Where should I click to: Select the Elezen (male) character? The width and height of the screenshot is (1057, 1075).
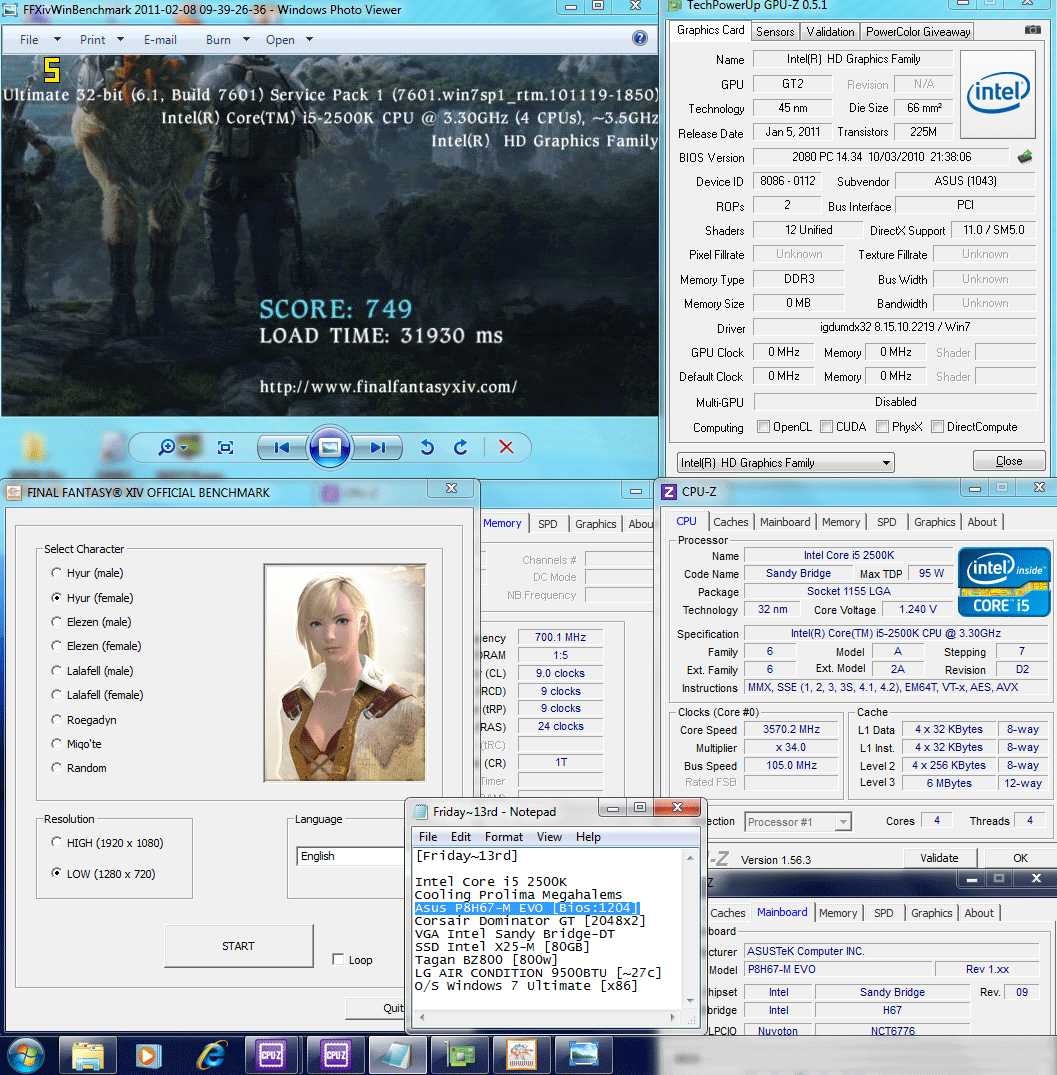pyautogui.click(x=56, y=622)
